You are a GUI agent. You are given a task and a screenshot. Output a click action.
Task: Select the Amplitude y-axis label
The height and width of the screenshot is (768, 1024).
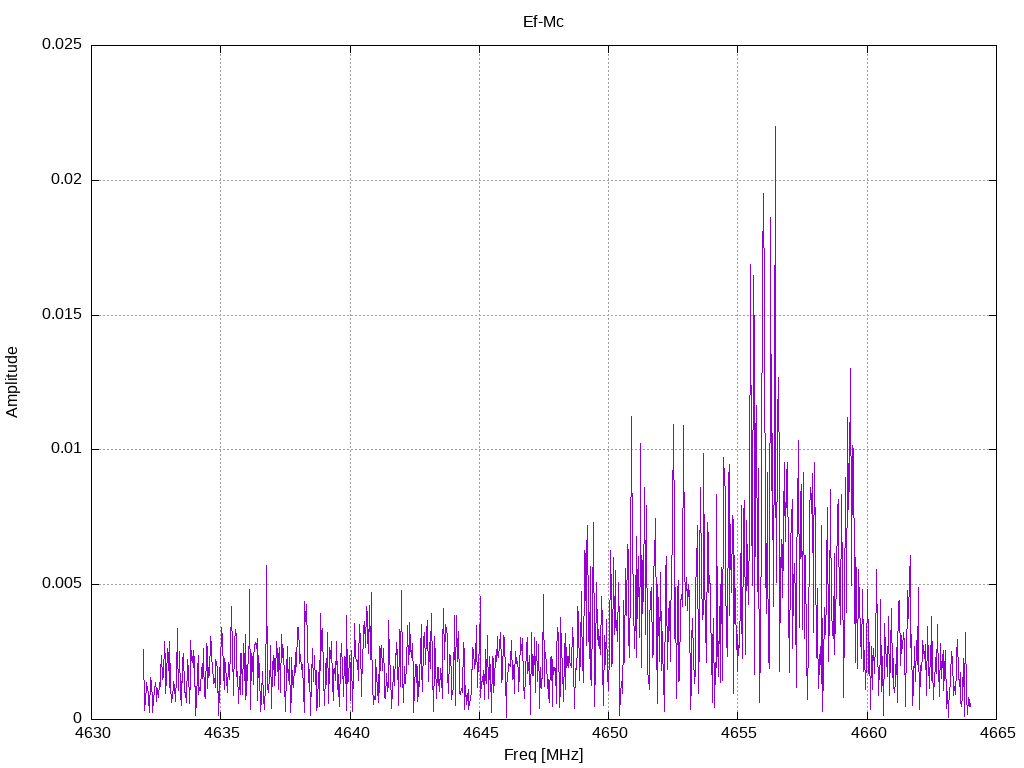coord(12,382)
